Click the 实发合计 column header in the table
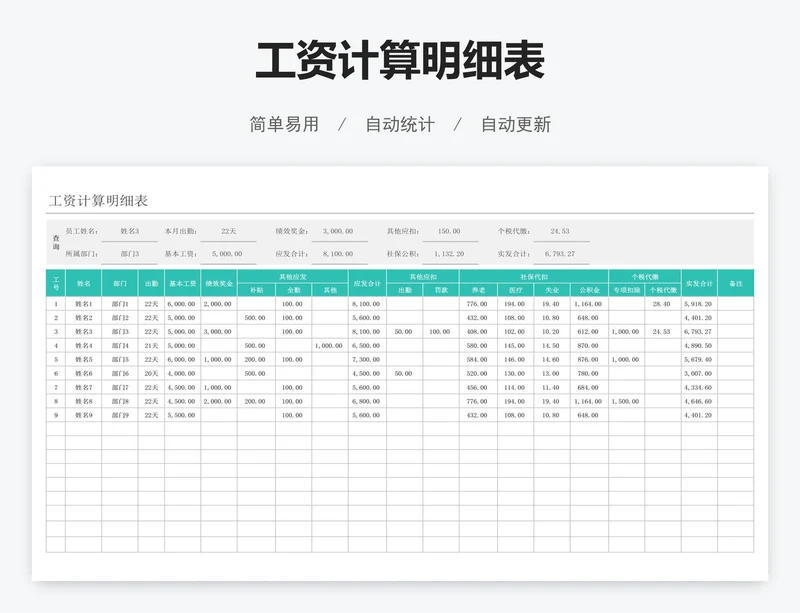 699,283
